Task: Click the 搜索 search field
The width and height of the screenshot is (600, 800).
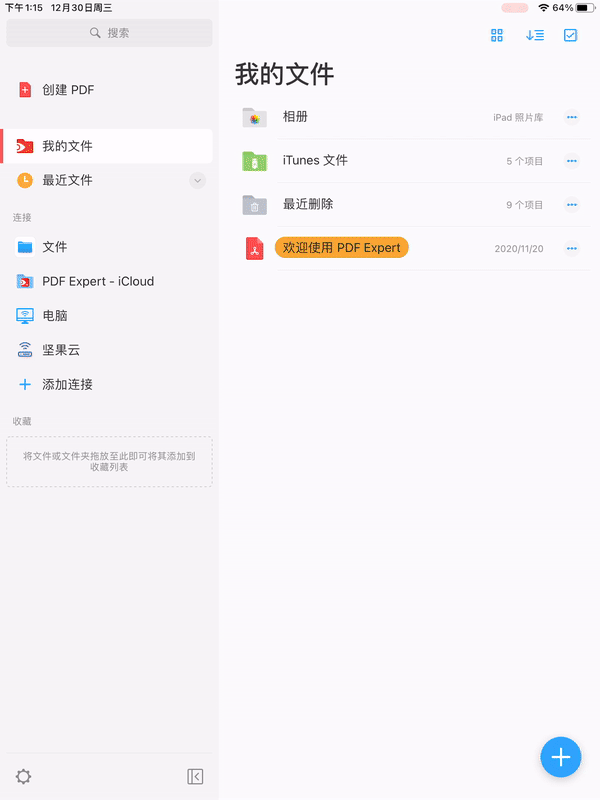Action: pos(109,33)
